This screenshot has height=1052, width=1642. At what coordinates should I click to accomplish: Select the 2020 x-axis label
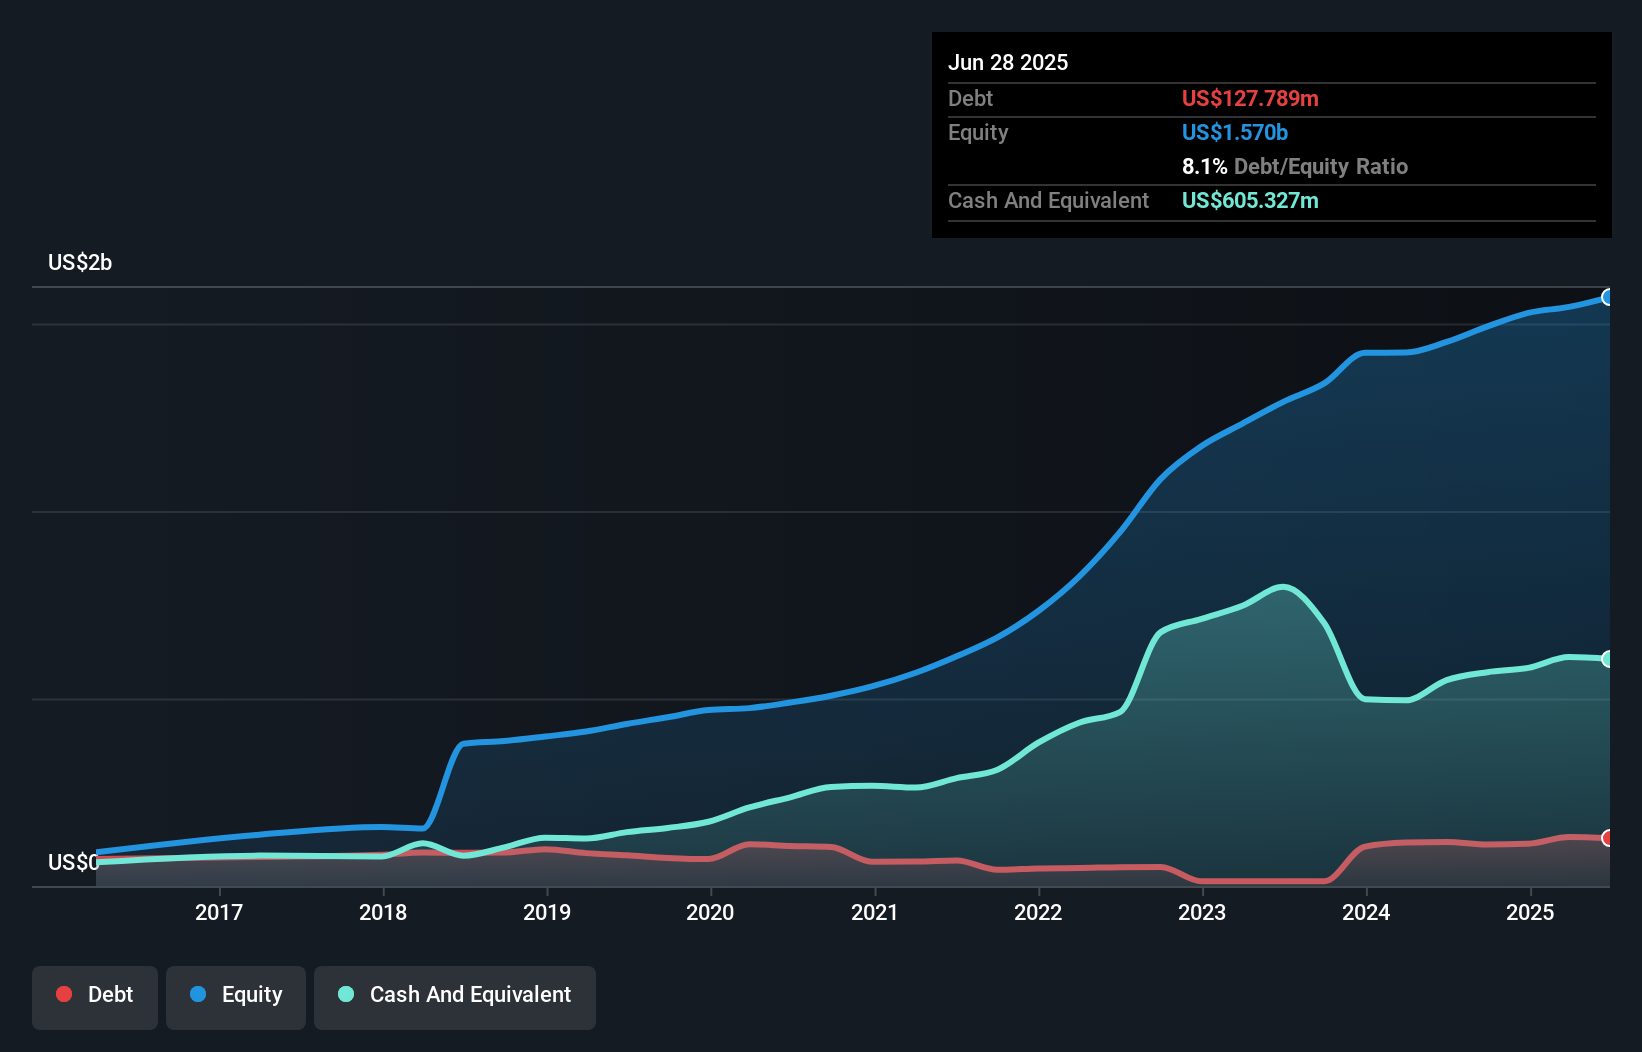point(710,912)
